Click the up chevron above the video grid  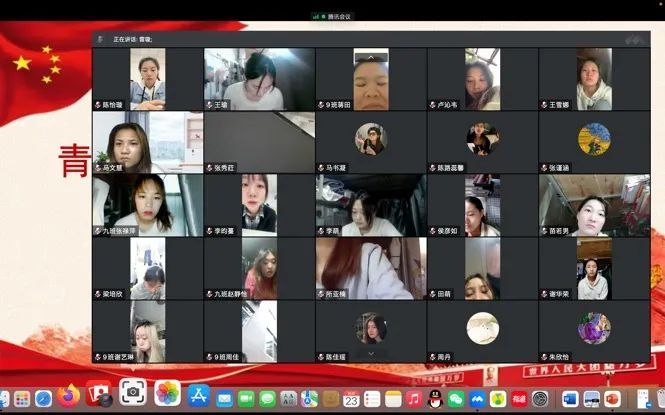371,57
